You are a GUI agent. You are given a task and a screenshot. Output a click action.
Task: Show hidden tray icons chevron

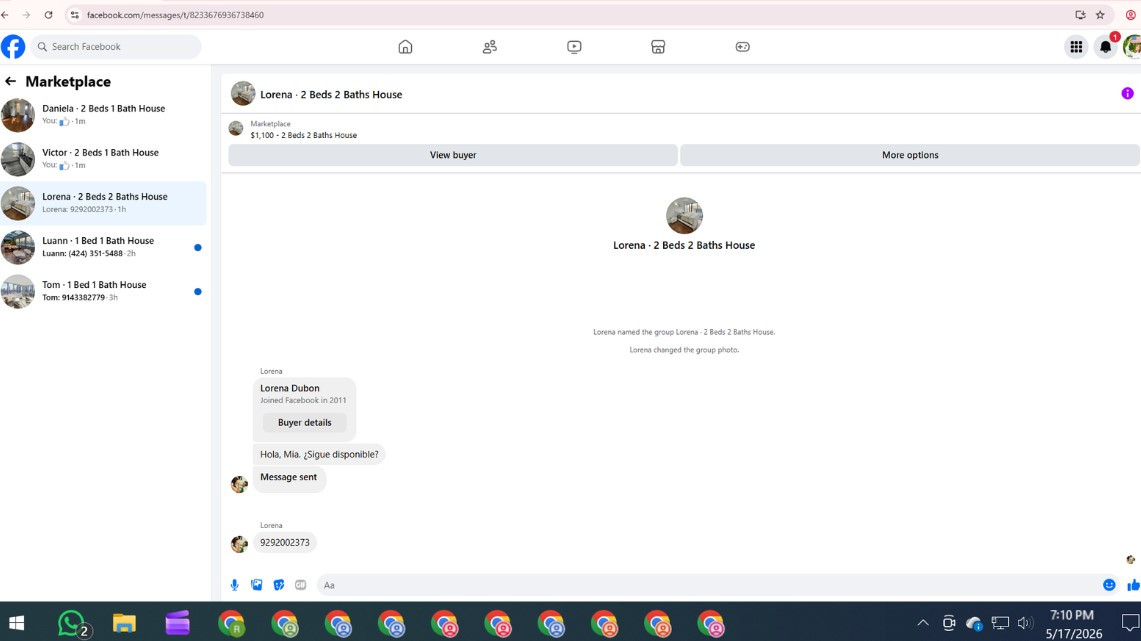923,623
